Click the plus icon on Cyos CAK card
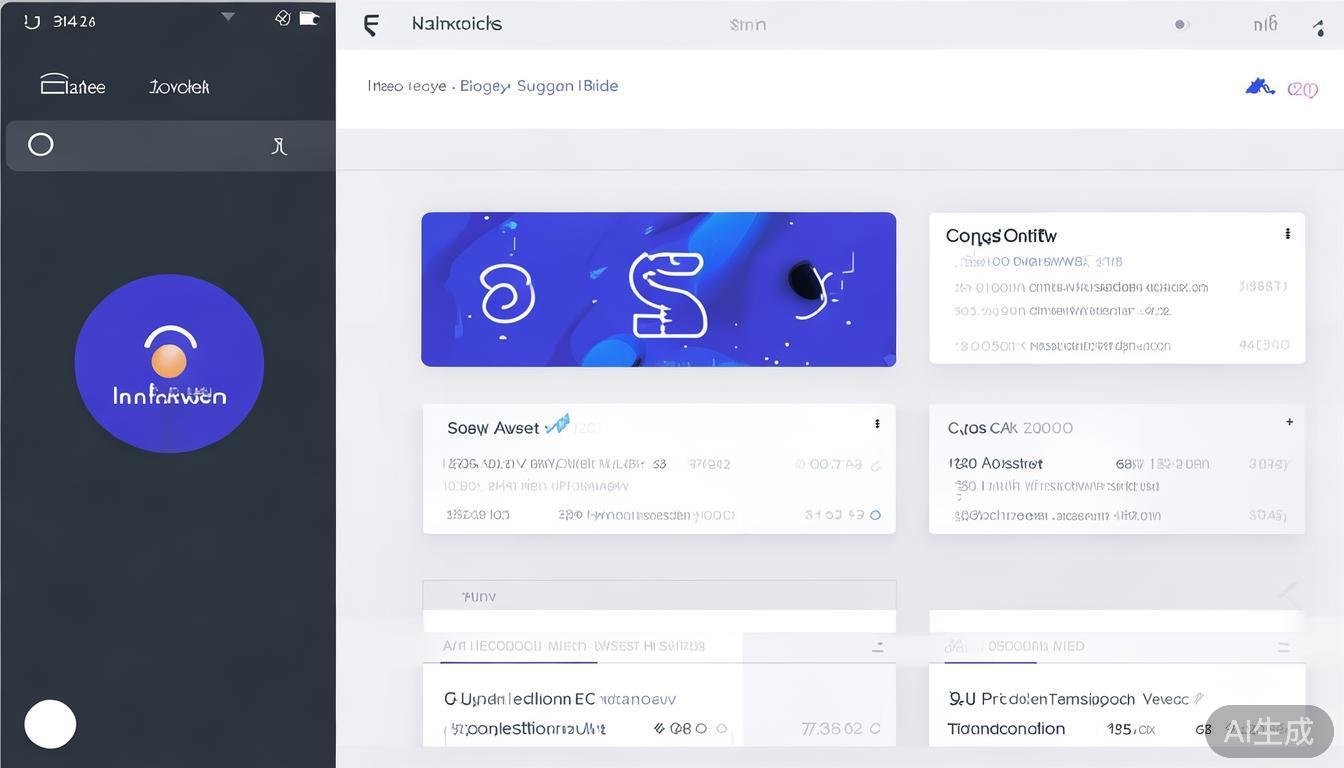Screen dimensions: 1344x768 click(1289, 422)
